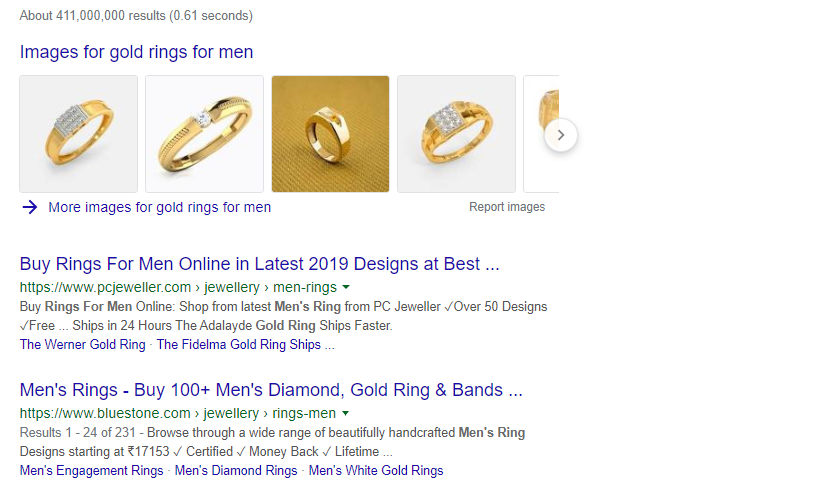Open 'Buy Rings For Men Online' result
The image size is (823, 486).
[x=259, y=265]
